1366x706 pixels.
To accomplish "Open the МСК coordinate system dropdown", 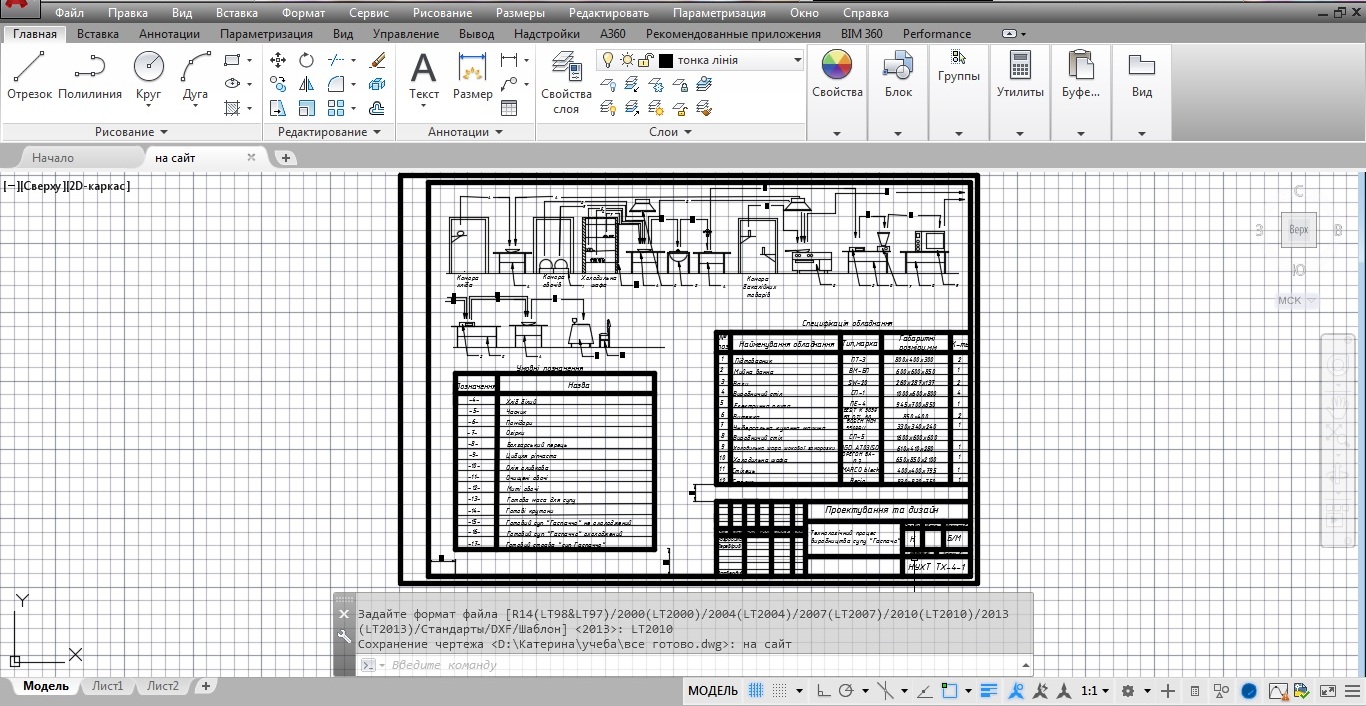I will tap(1297, 300).
